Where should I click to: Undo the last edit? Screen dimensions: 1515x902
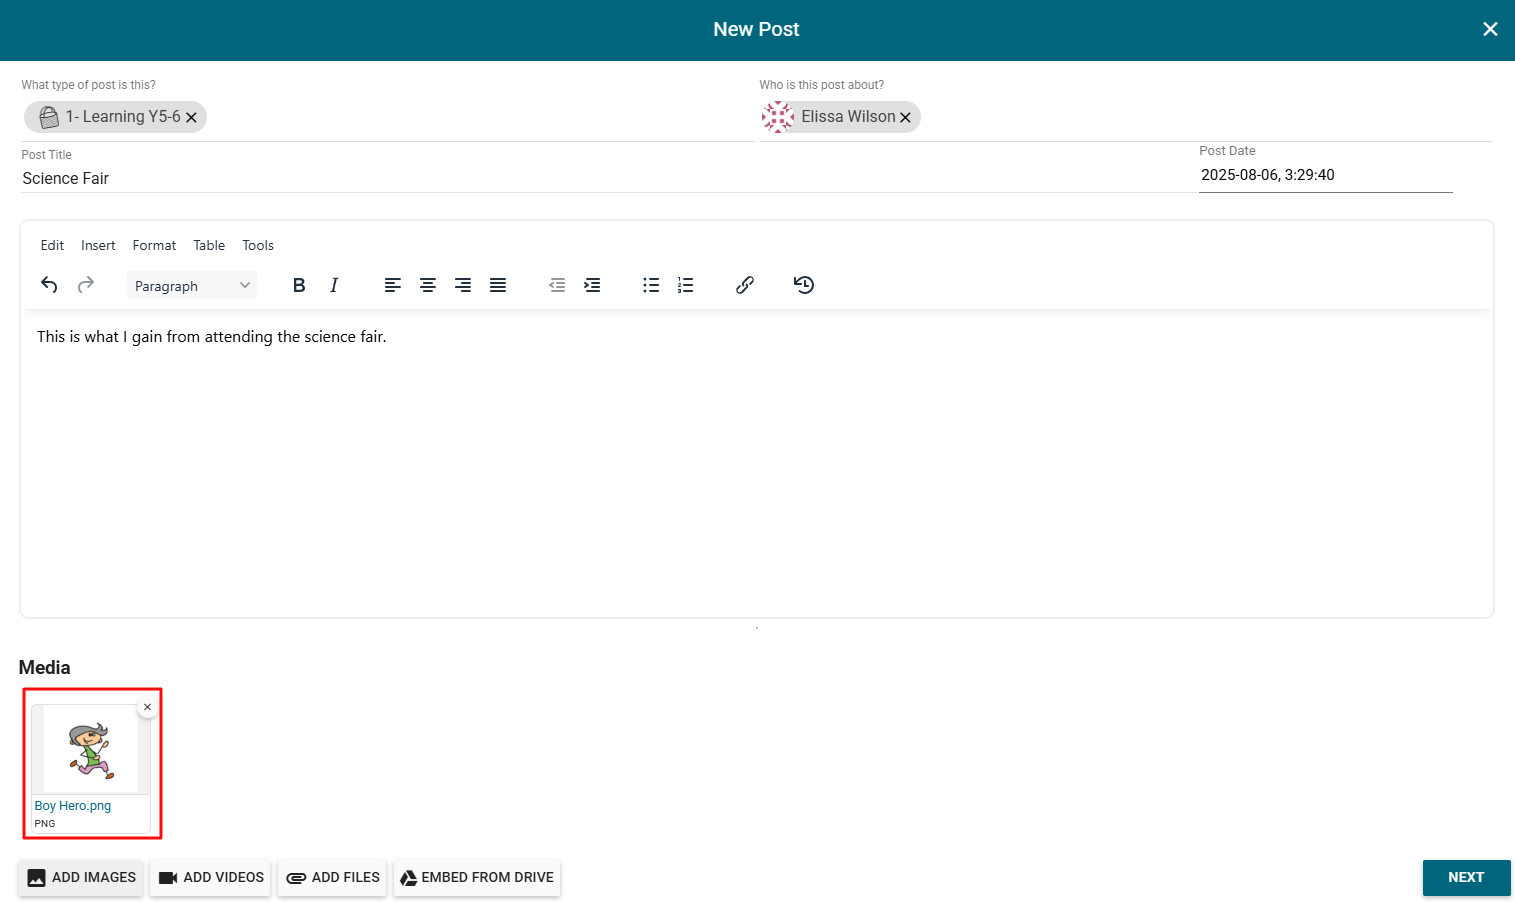(49, 285)
